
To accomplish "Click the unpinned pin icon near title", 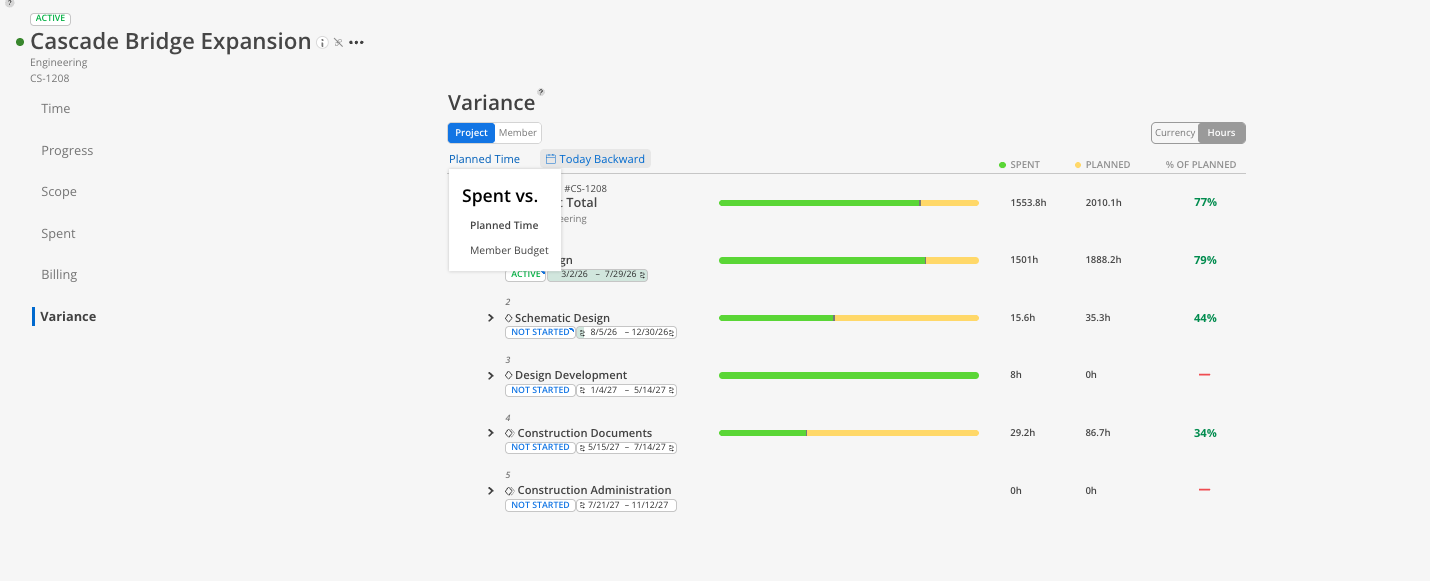I will click(338, 43).
